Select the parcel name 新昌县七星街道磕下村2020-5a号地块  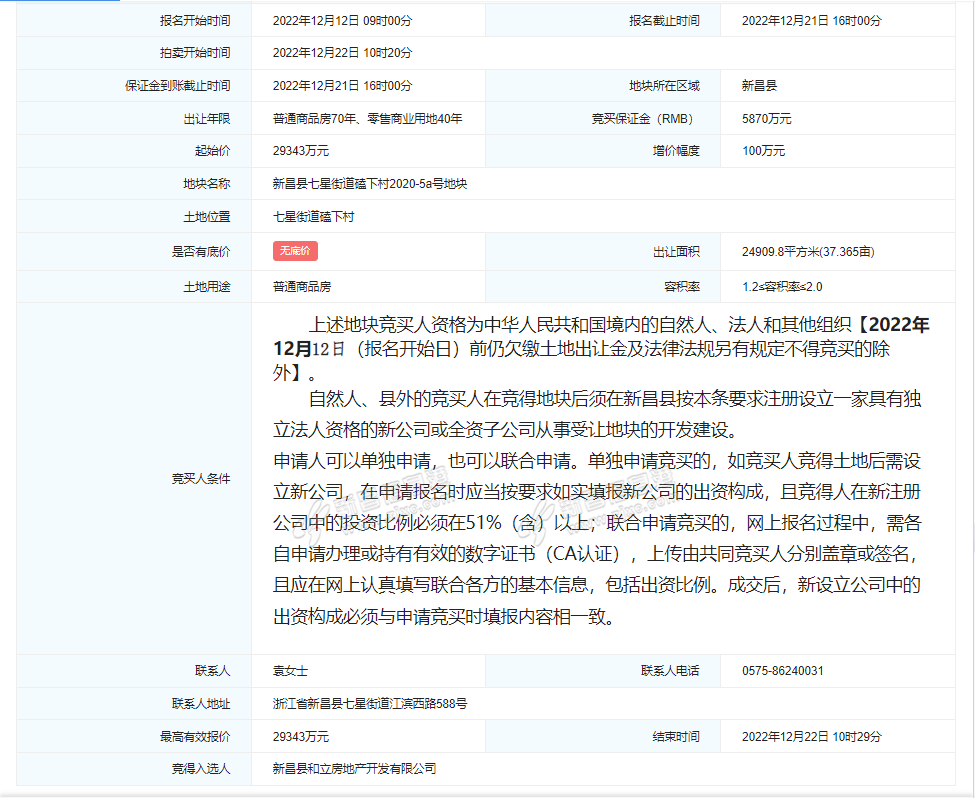370,184
